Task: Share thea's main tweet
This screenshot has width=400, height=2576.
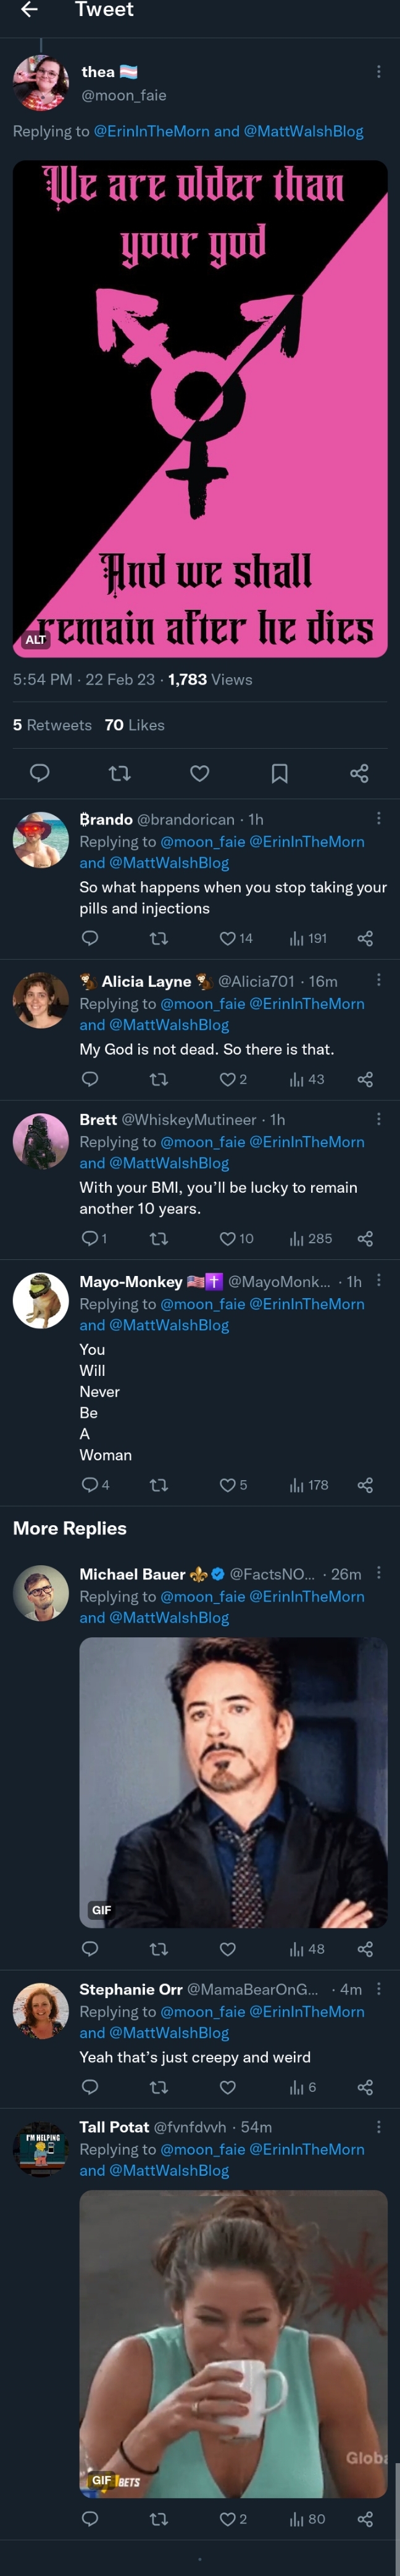Action: [360, 773]
